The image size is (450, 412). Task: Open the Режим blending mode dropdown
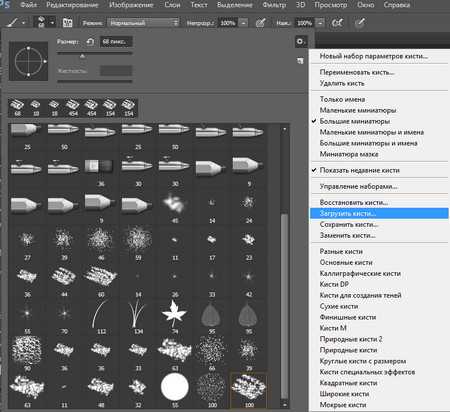click(143, 23)
